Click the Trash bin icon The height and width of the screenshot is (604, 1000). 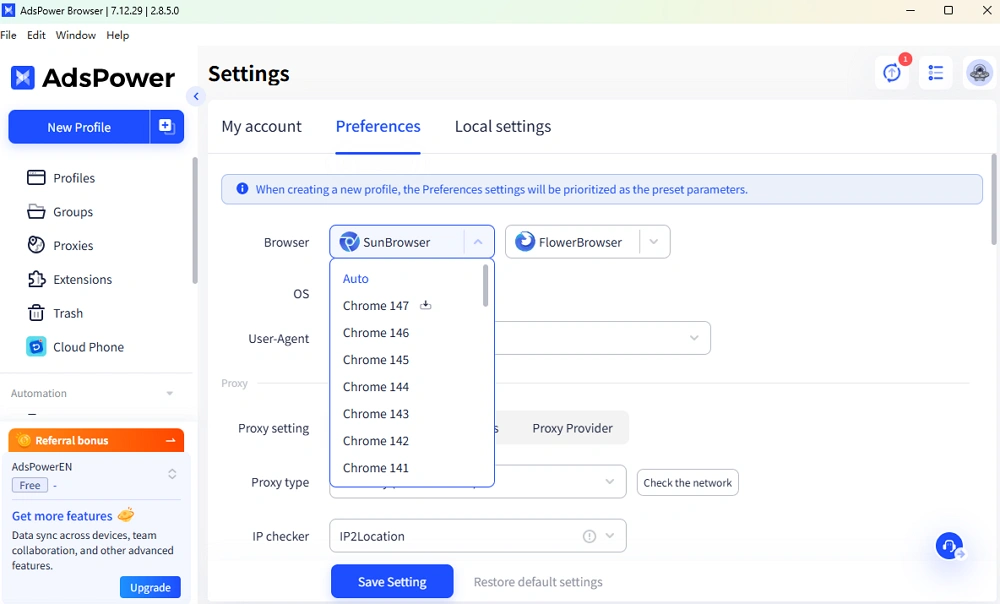click(36, 313)
